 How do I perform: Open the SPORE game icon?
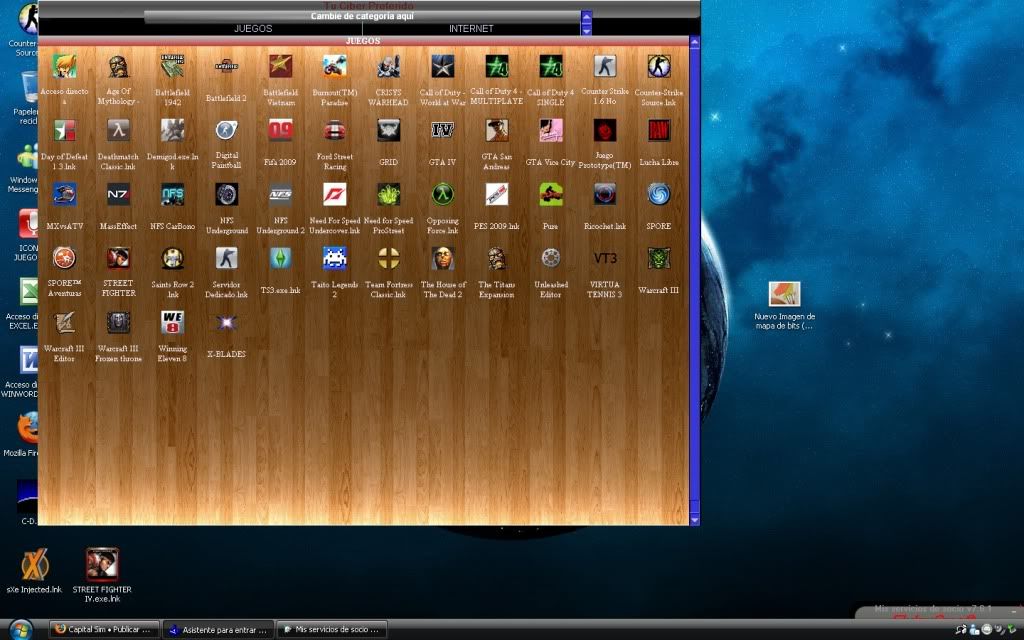point(658,195)
